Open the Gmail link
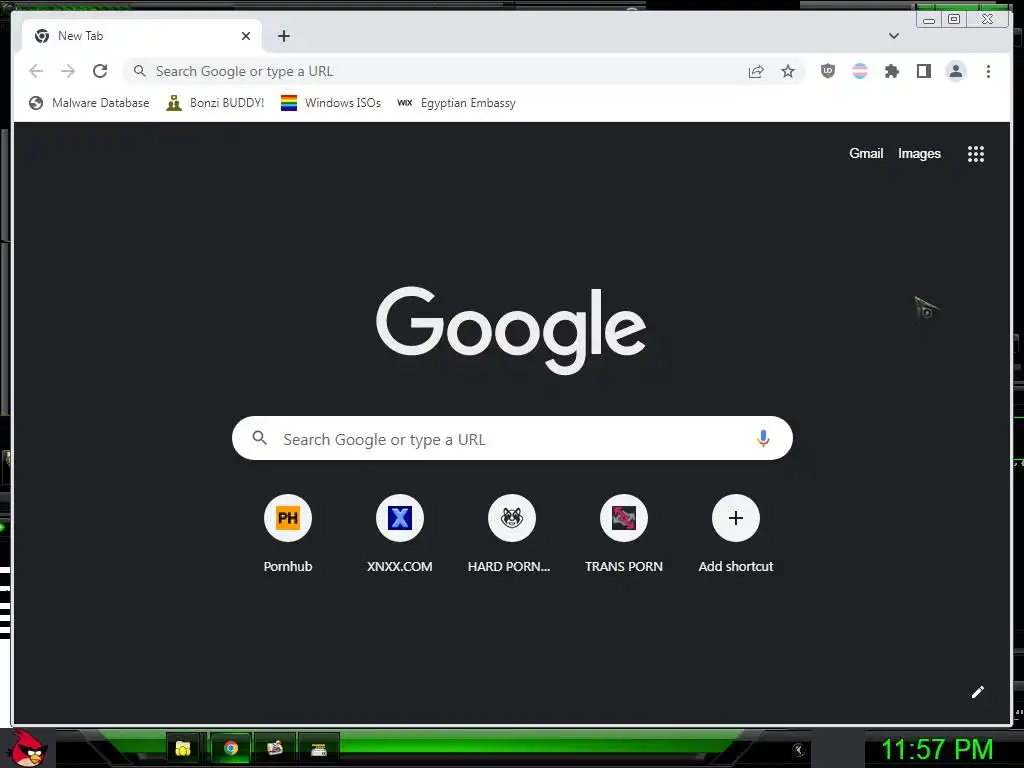Screen dimensions: 1024x768 coord(866,153)
